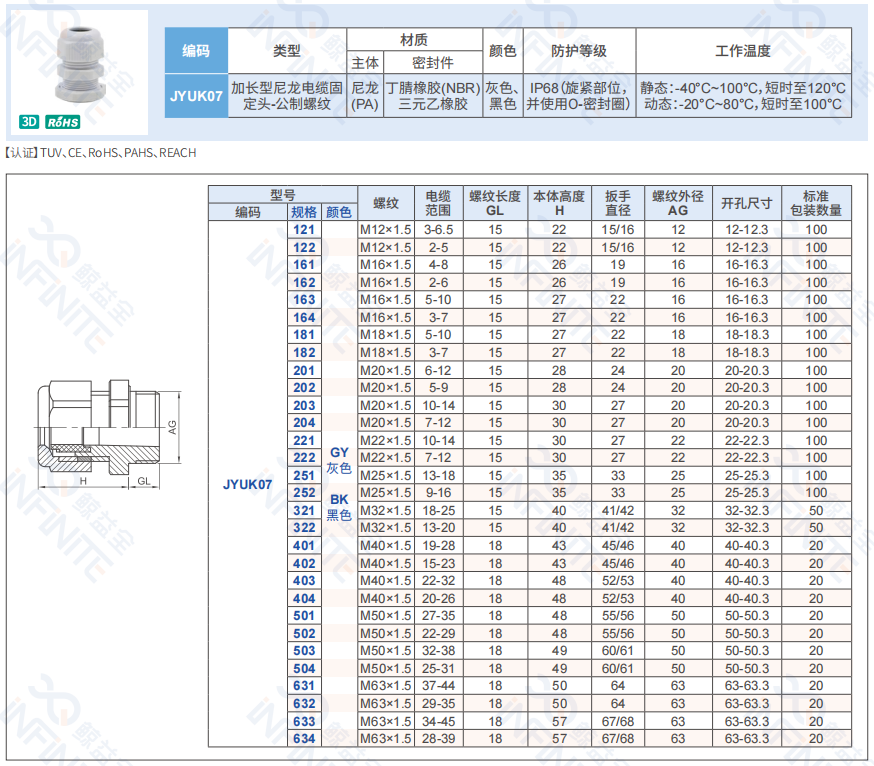Click thread M63×1.5 in row 632
The width and height of the screenshot is (874, 766).
(x=386, y=704)
